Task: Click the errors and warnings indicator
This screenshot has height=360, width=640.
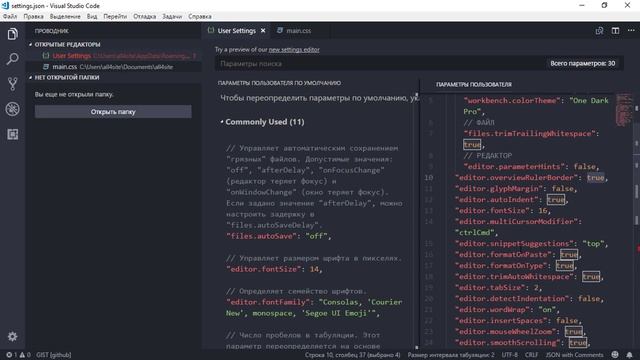Action: pos(18,355)
